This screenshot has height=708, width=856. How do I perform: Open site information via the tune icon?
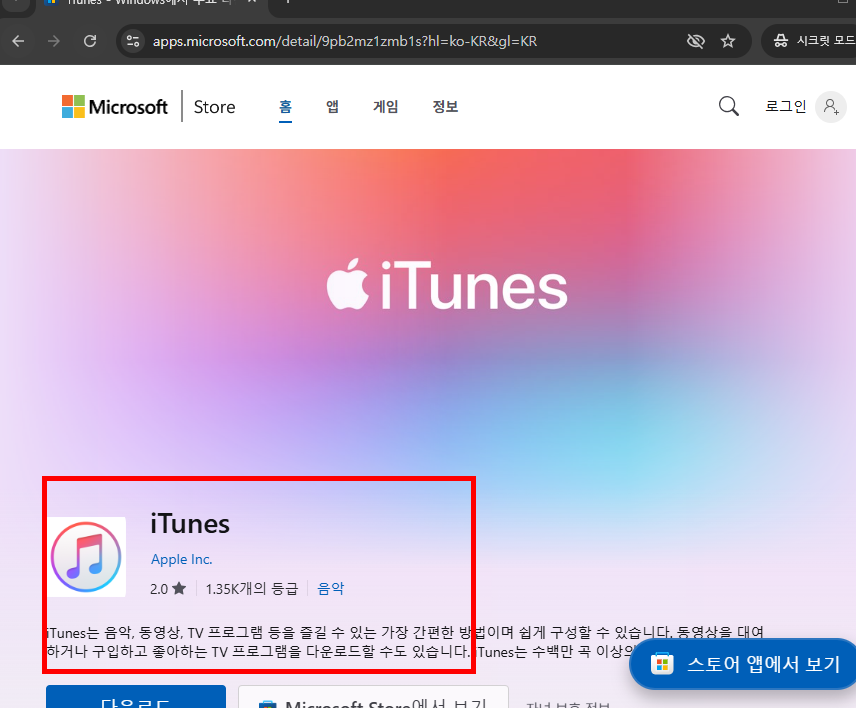coord(133,41)
